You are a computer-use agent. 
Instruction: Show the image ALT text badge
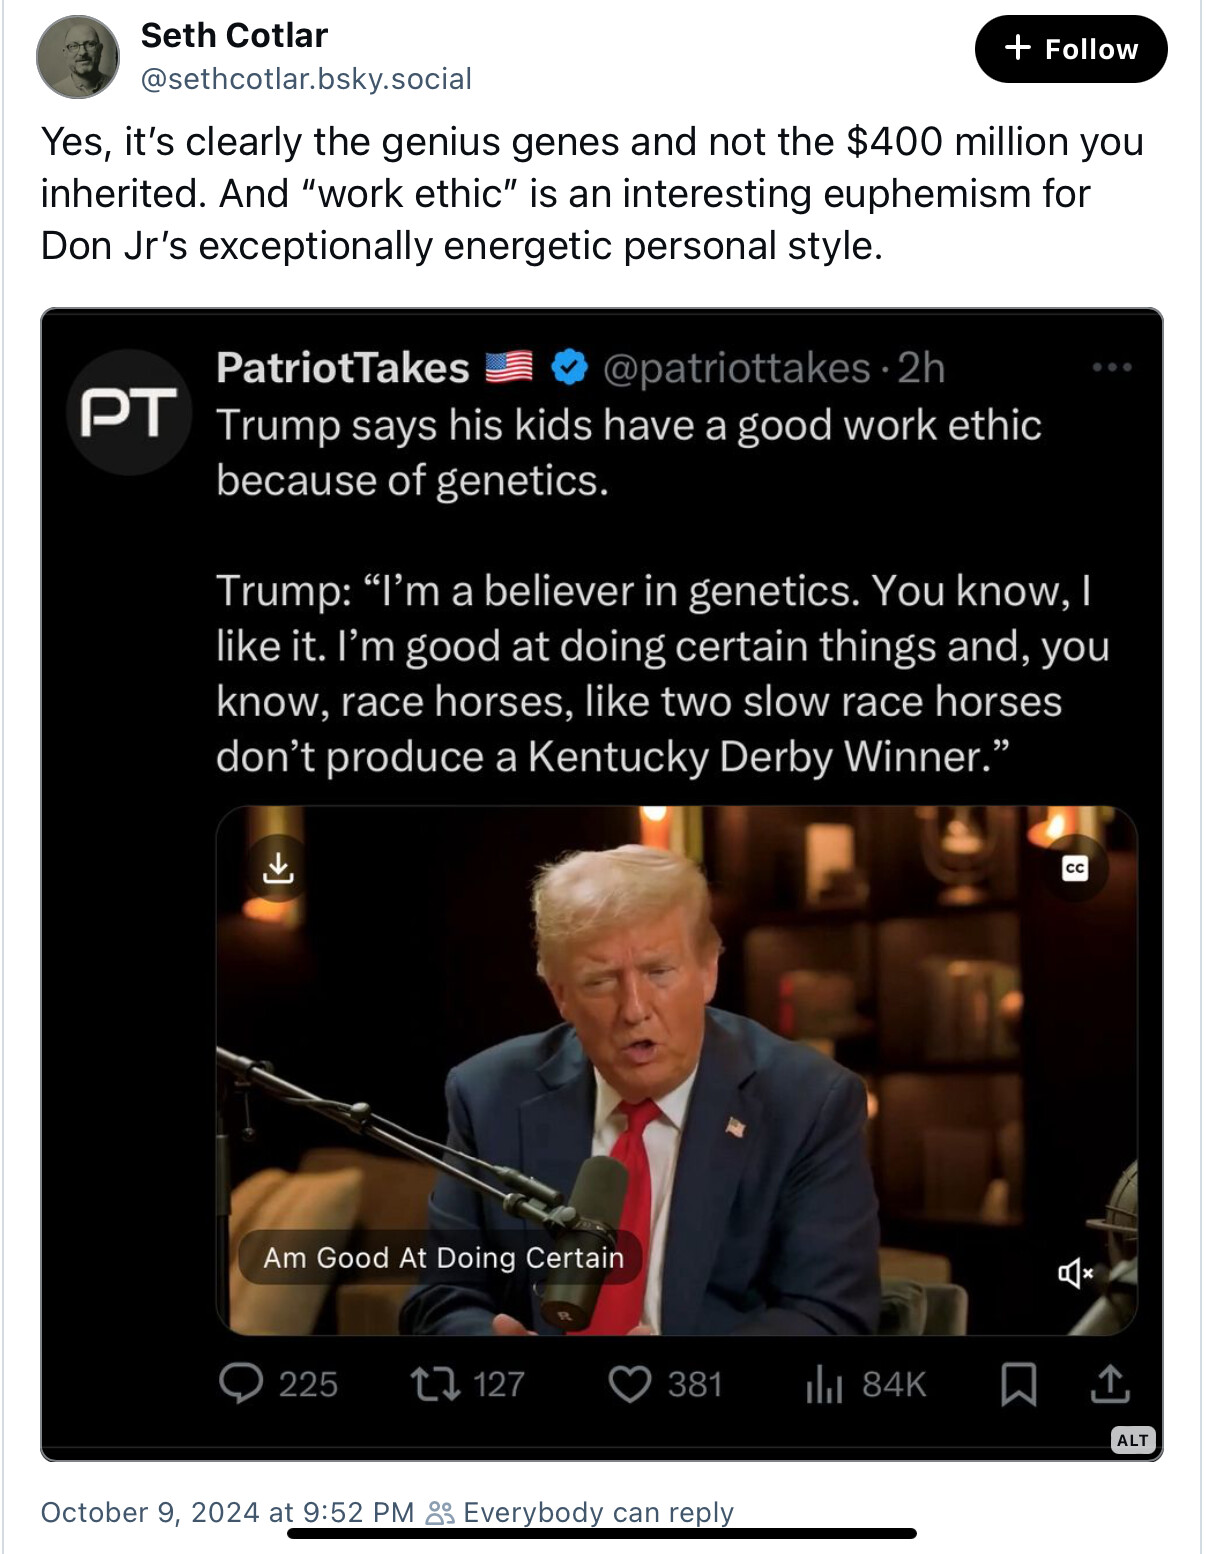1133,1440
